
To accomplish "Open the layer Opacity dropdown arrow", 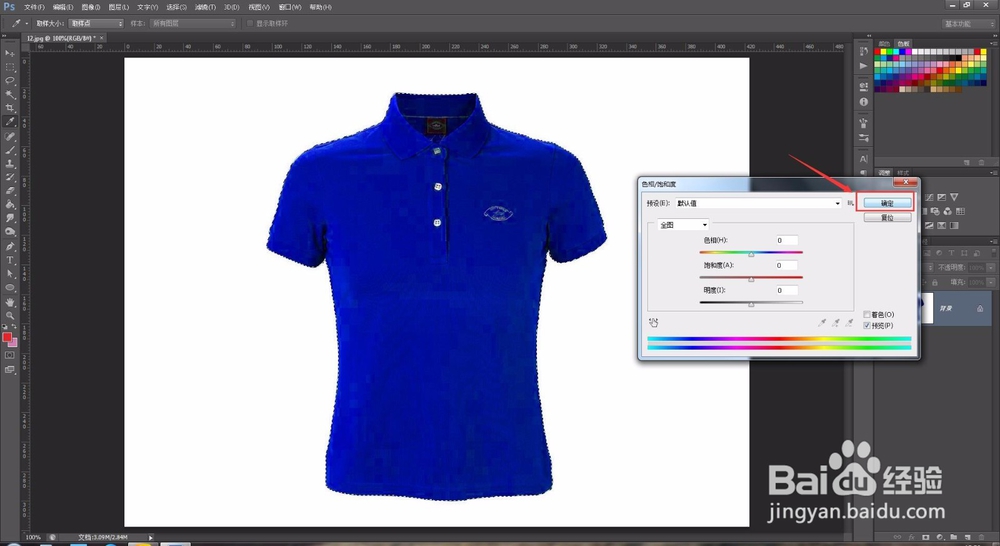I will point(991,268).
